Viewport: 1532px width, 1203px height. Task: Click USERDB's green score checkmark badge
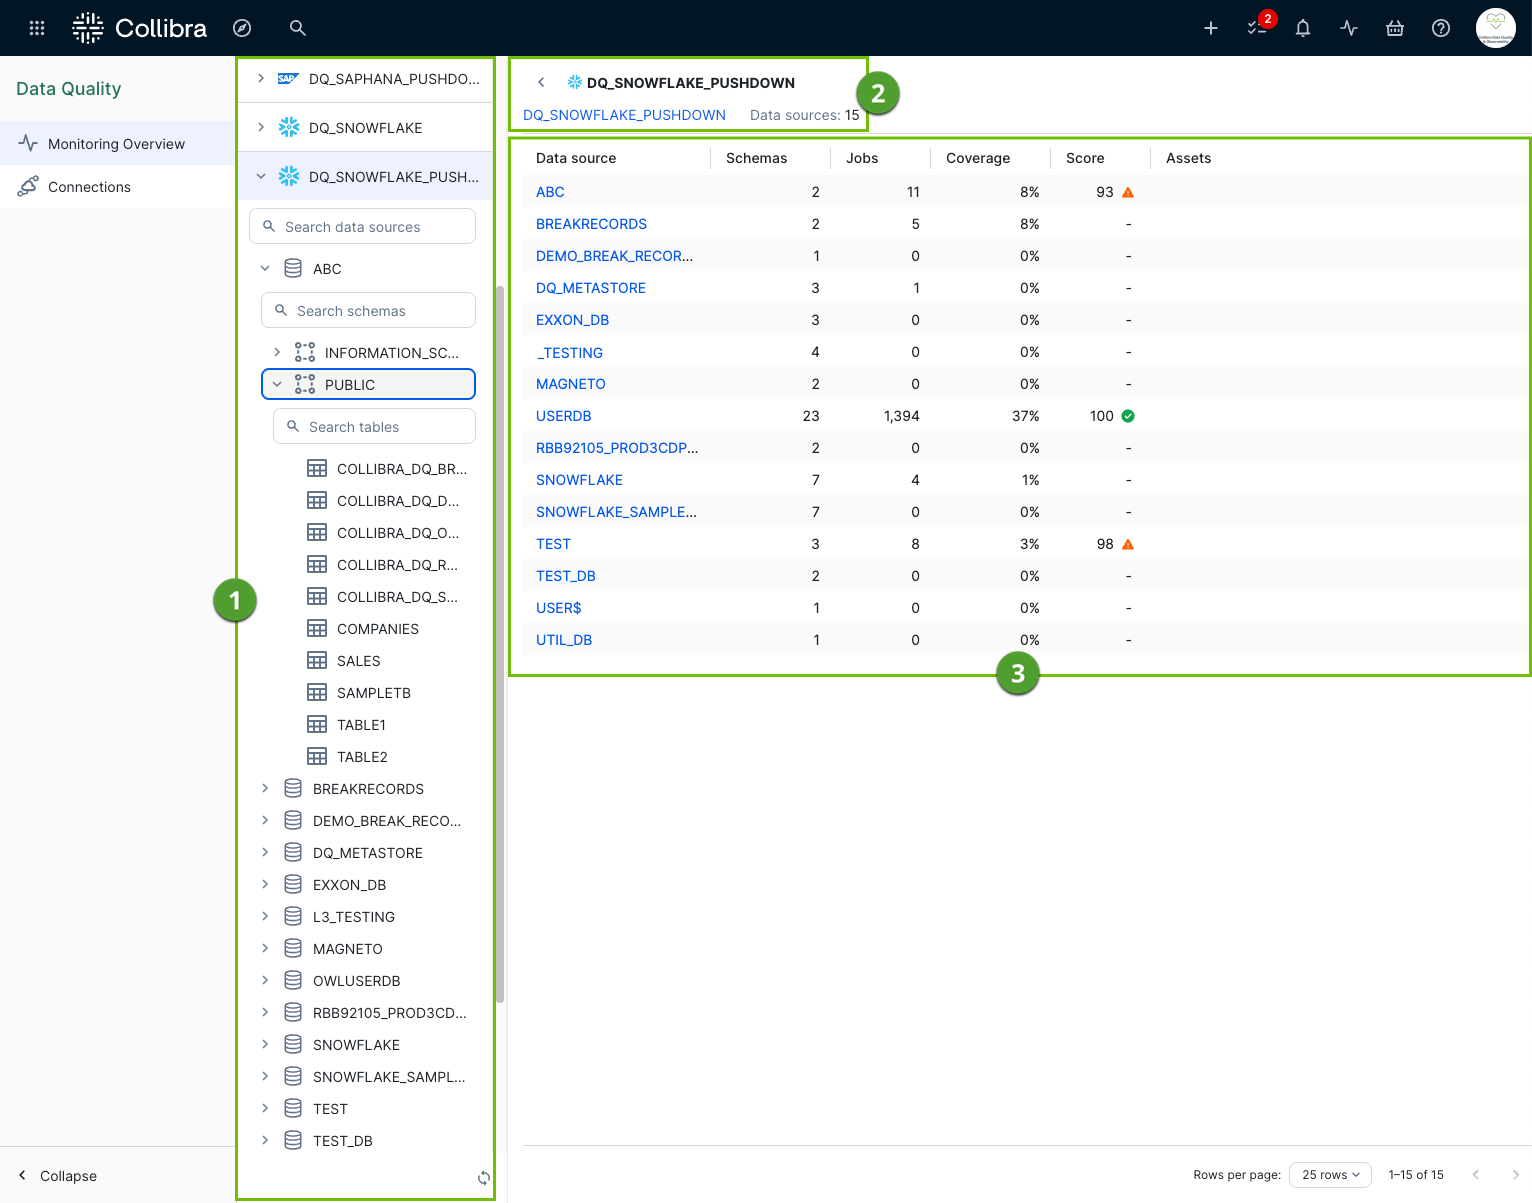click(x=1129, y=416)
